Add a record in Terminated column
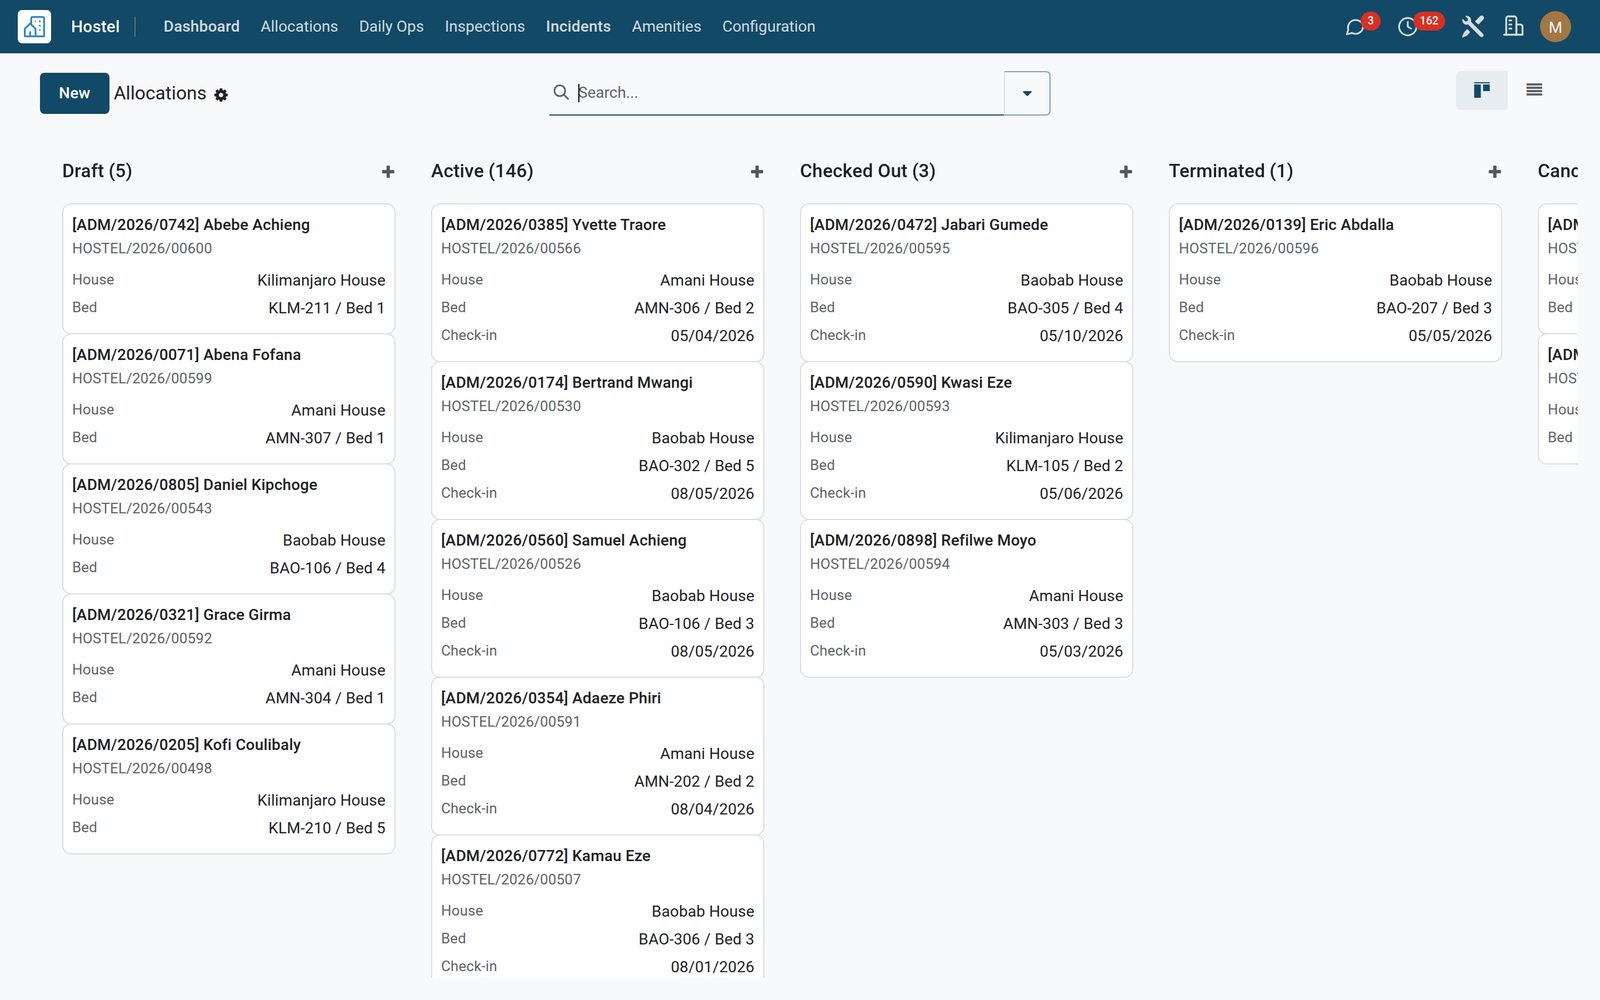The image size is (1600, 1000). (1495, 172)
